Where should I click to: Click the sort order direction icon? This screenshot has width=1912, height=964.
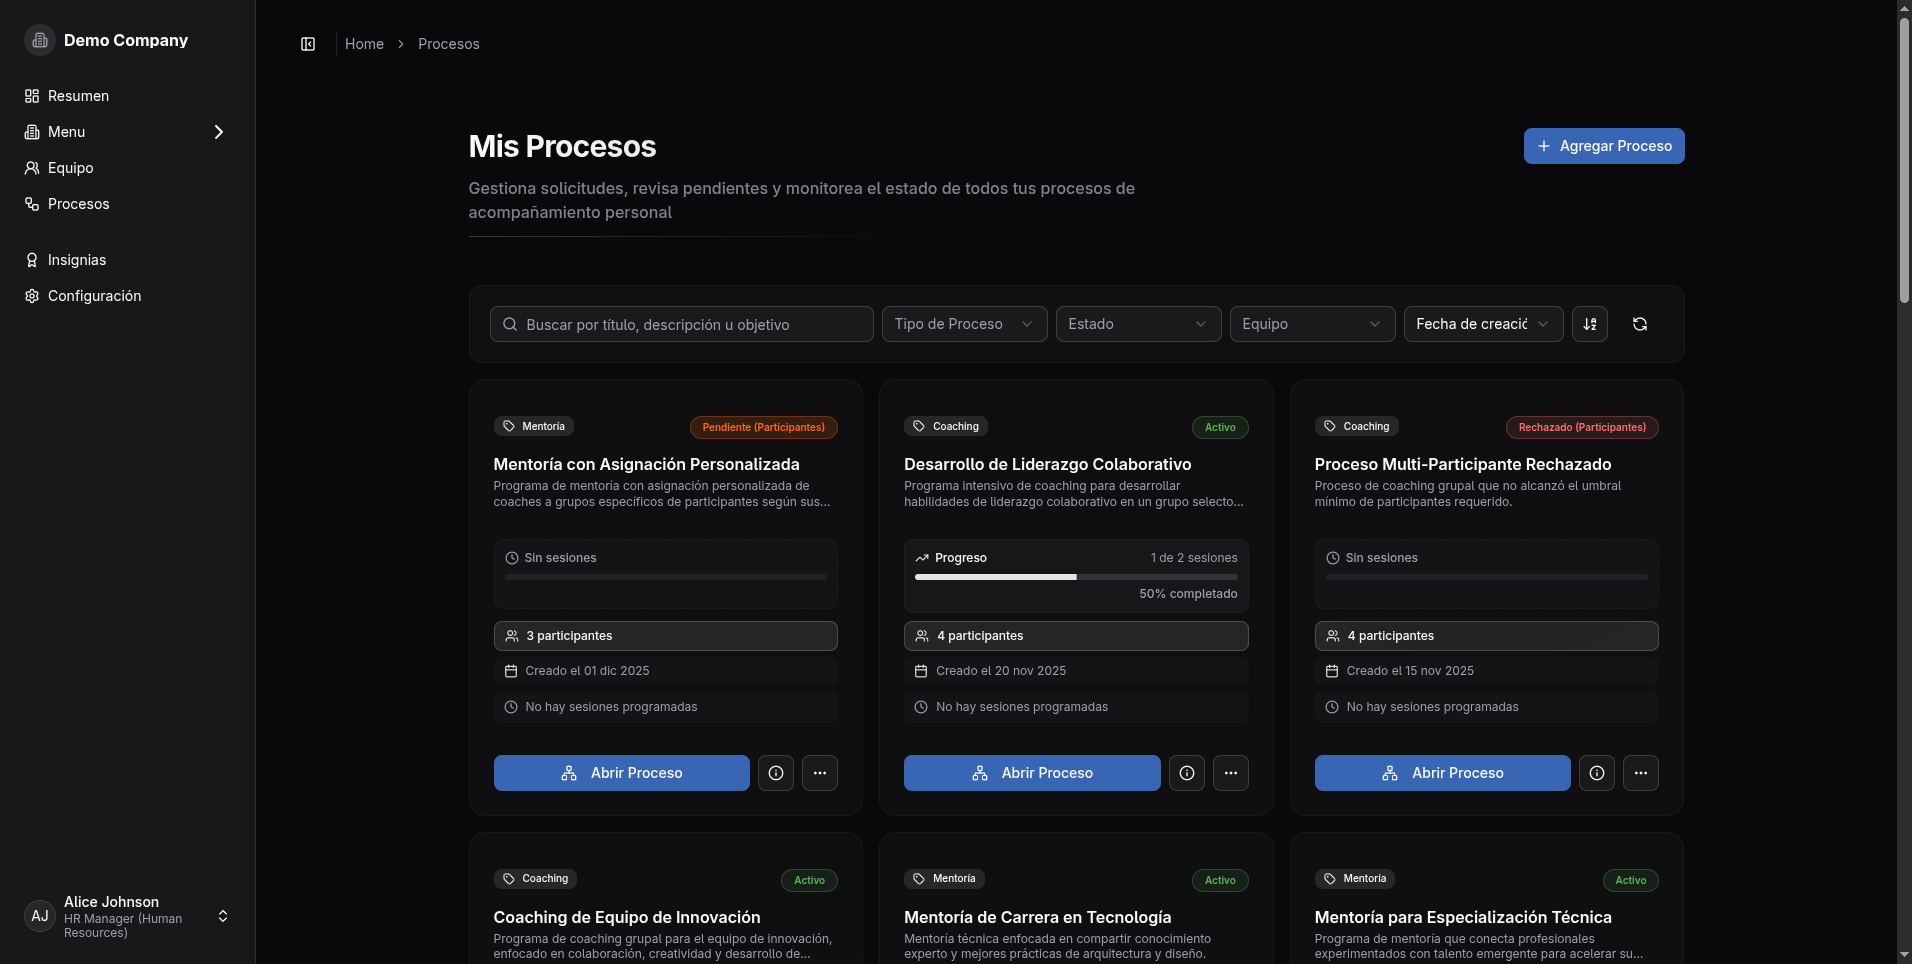pyautogui.click(x=1589, y=324)
